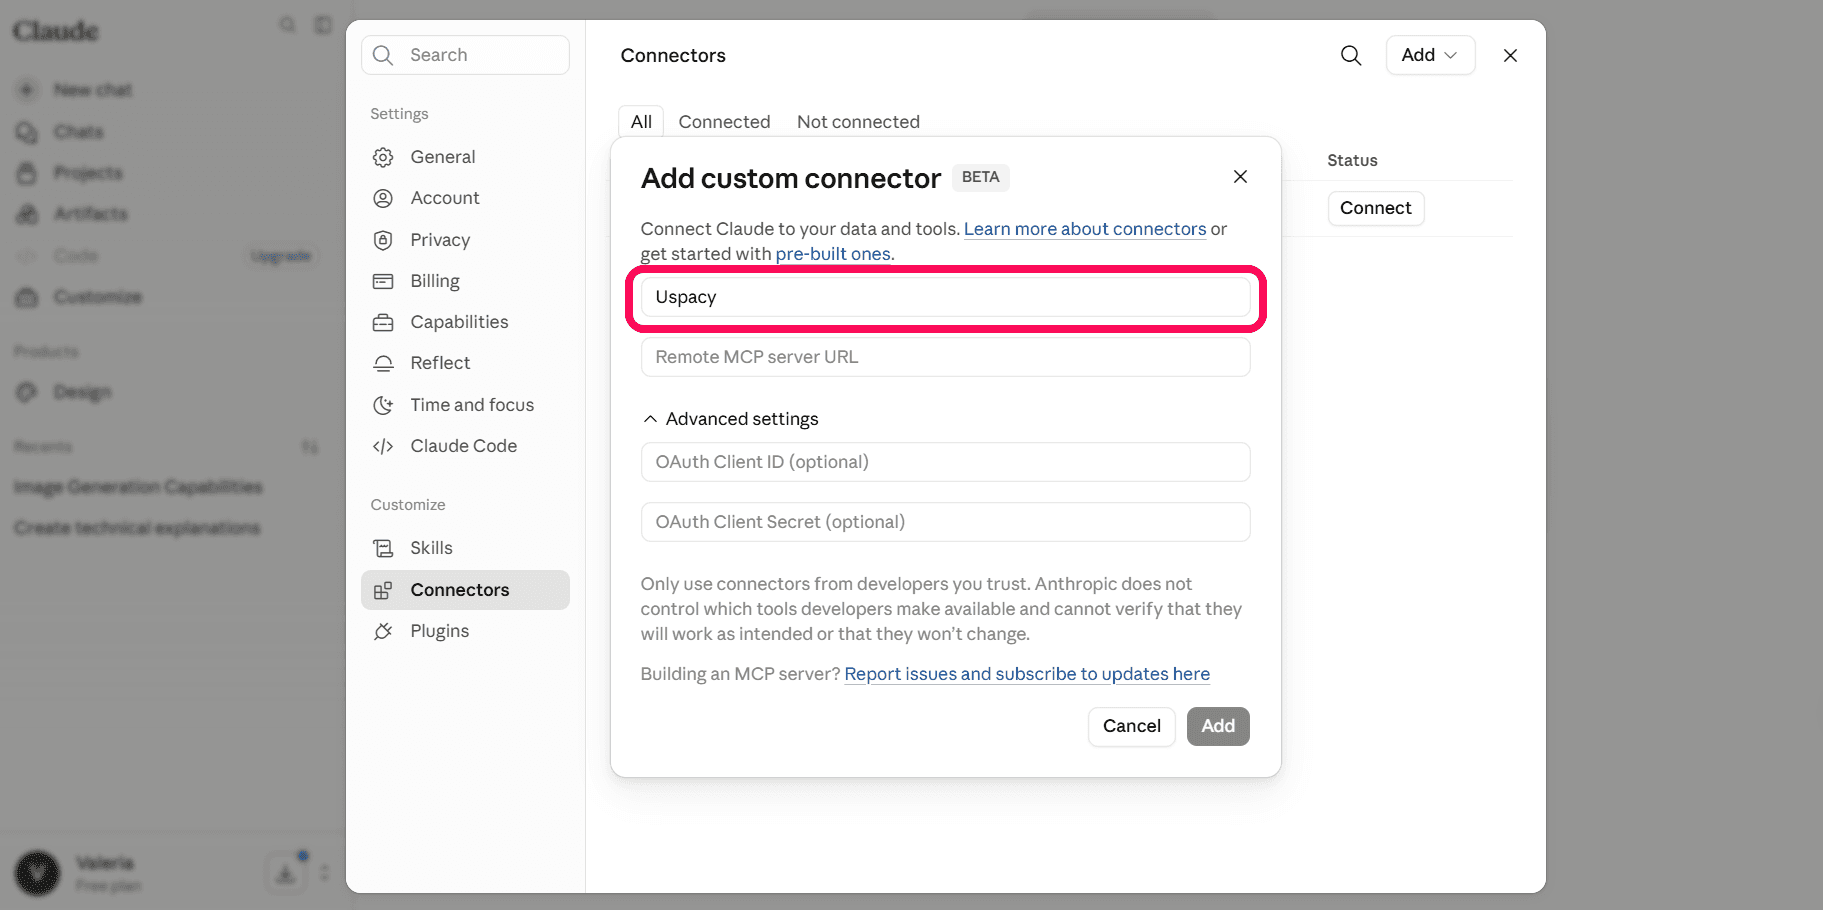Click the Connect status button
Image resolution: width=1823 pixels, height=910 pixels.
pyautogui.click(x=1375, y=208)
